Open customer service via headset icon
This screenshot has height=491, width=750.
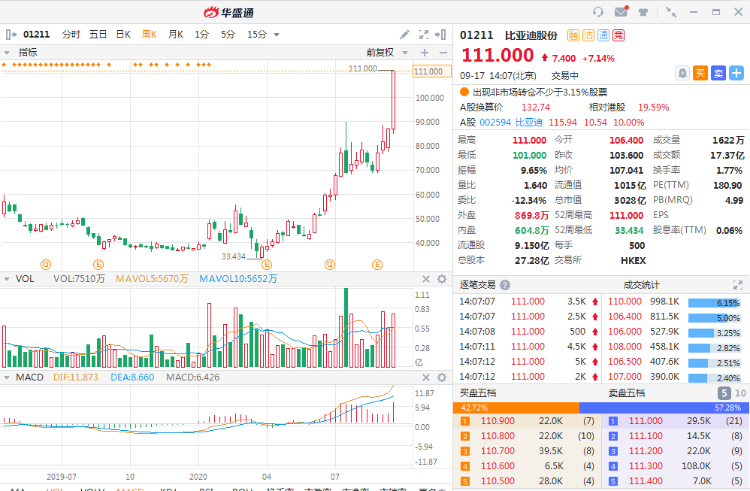(x=598, y=12)
